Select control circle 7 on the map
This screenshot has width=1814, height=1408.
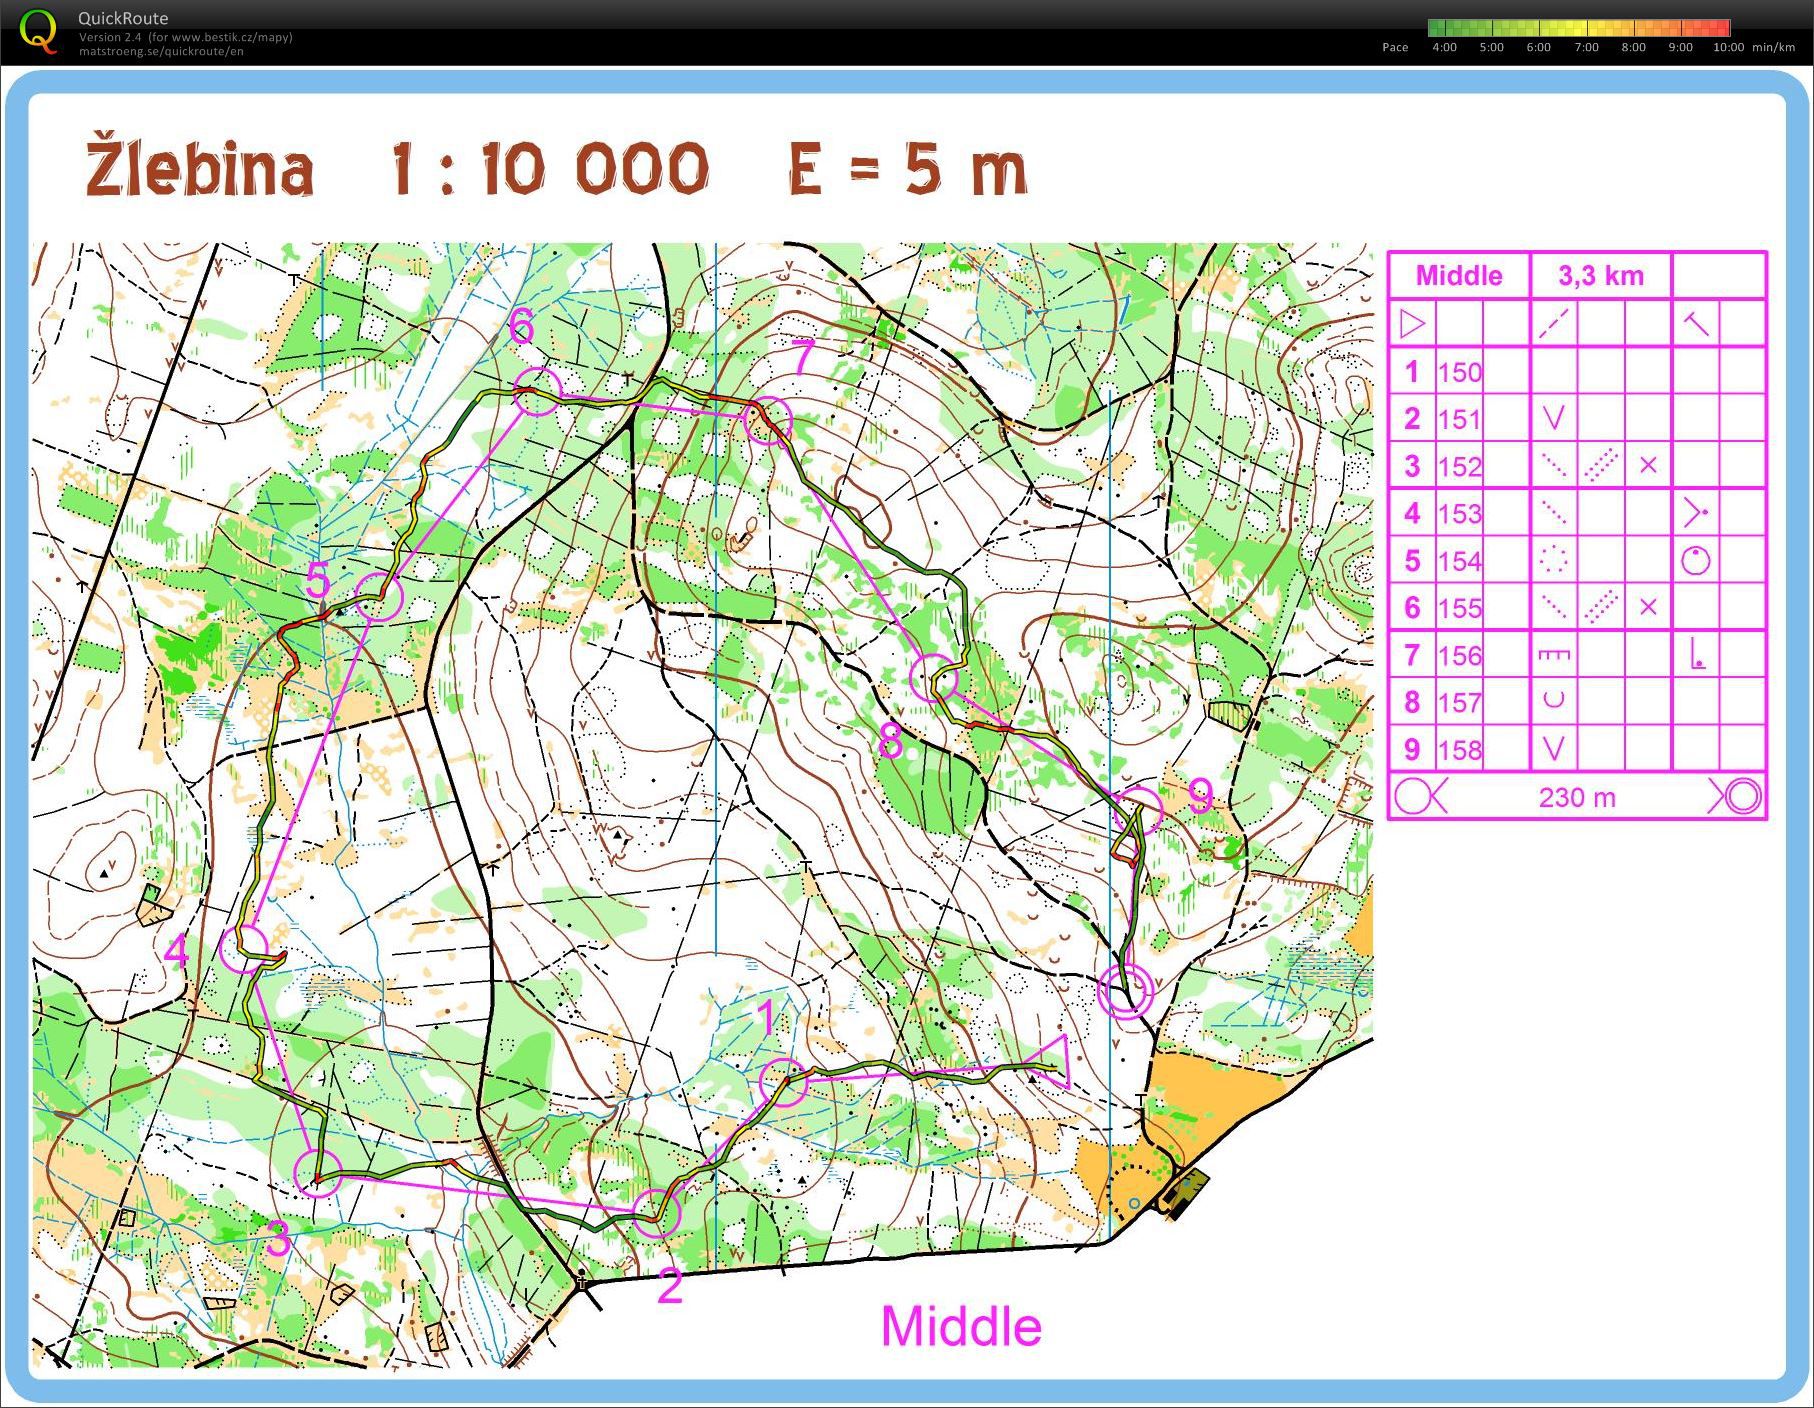[x=768, y=420]
